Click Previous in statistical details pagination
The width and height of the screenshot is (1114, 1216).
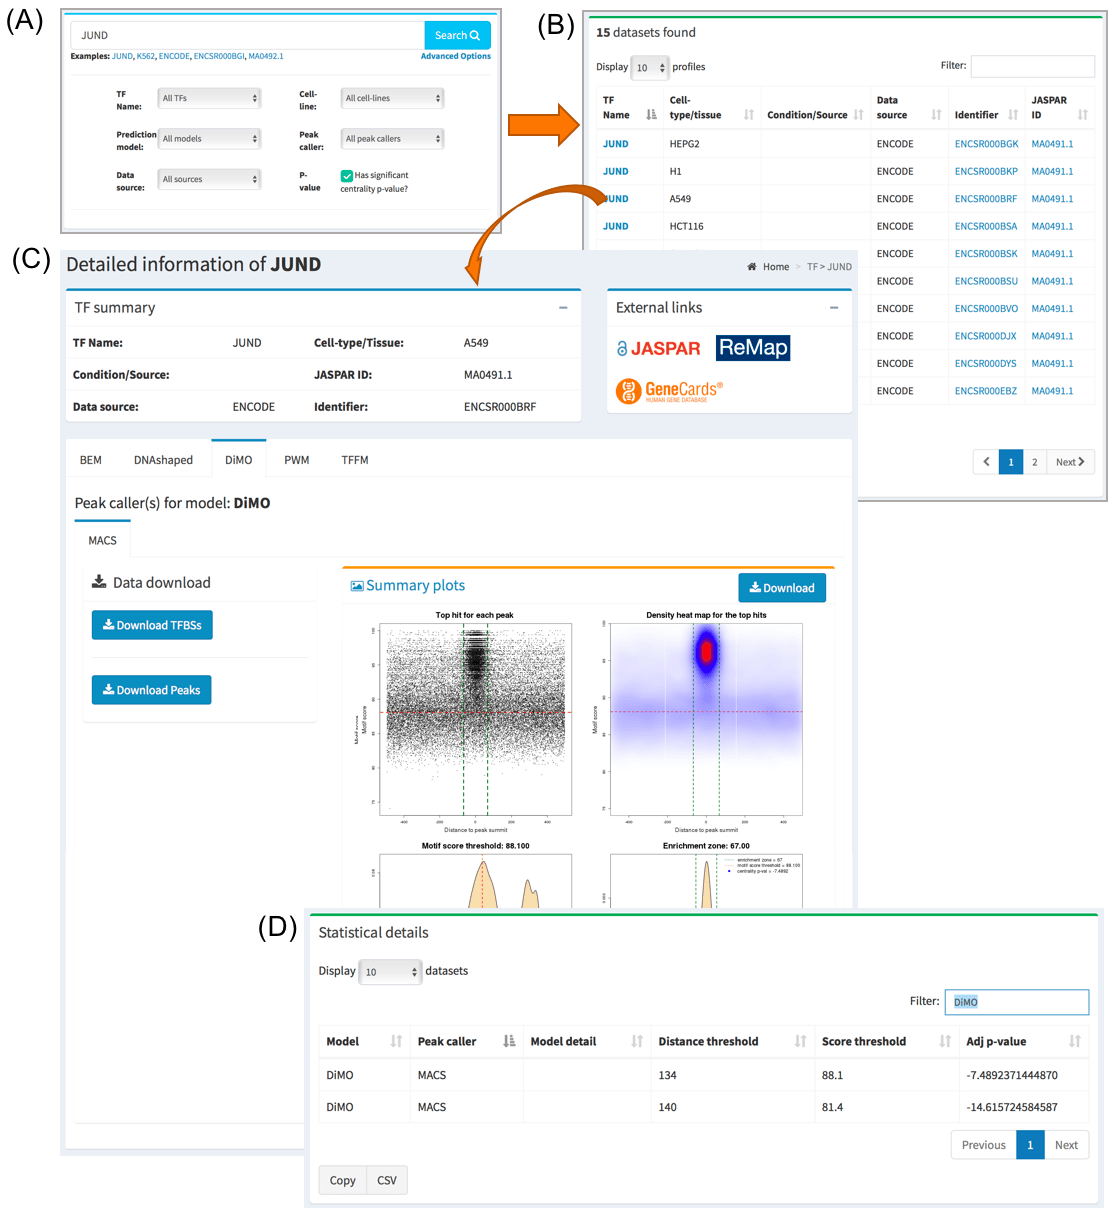[x=984, y=1146]
